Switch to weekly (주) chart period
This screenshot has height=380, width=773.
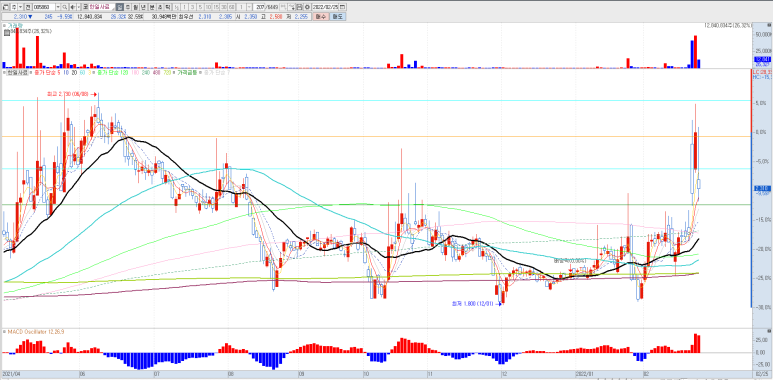[x=128, y=7]
